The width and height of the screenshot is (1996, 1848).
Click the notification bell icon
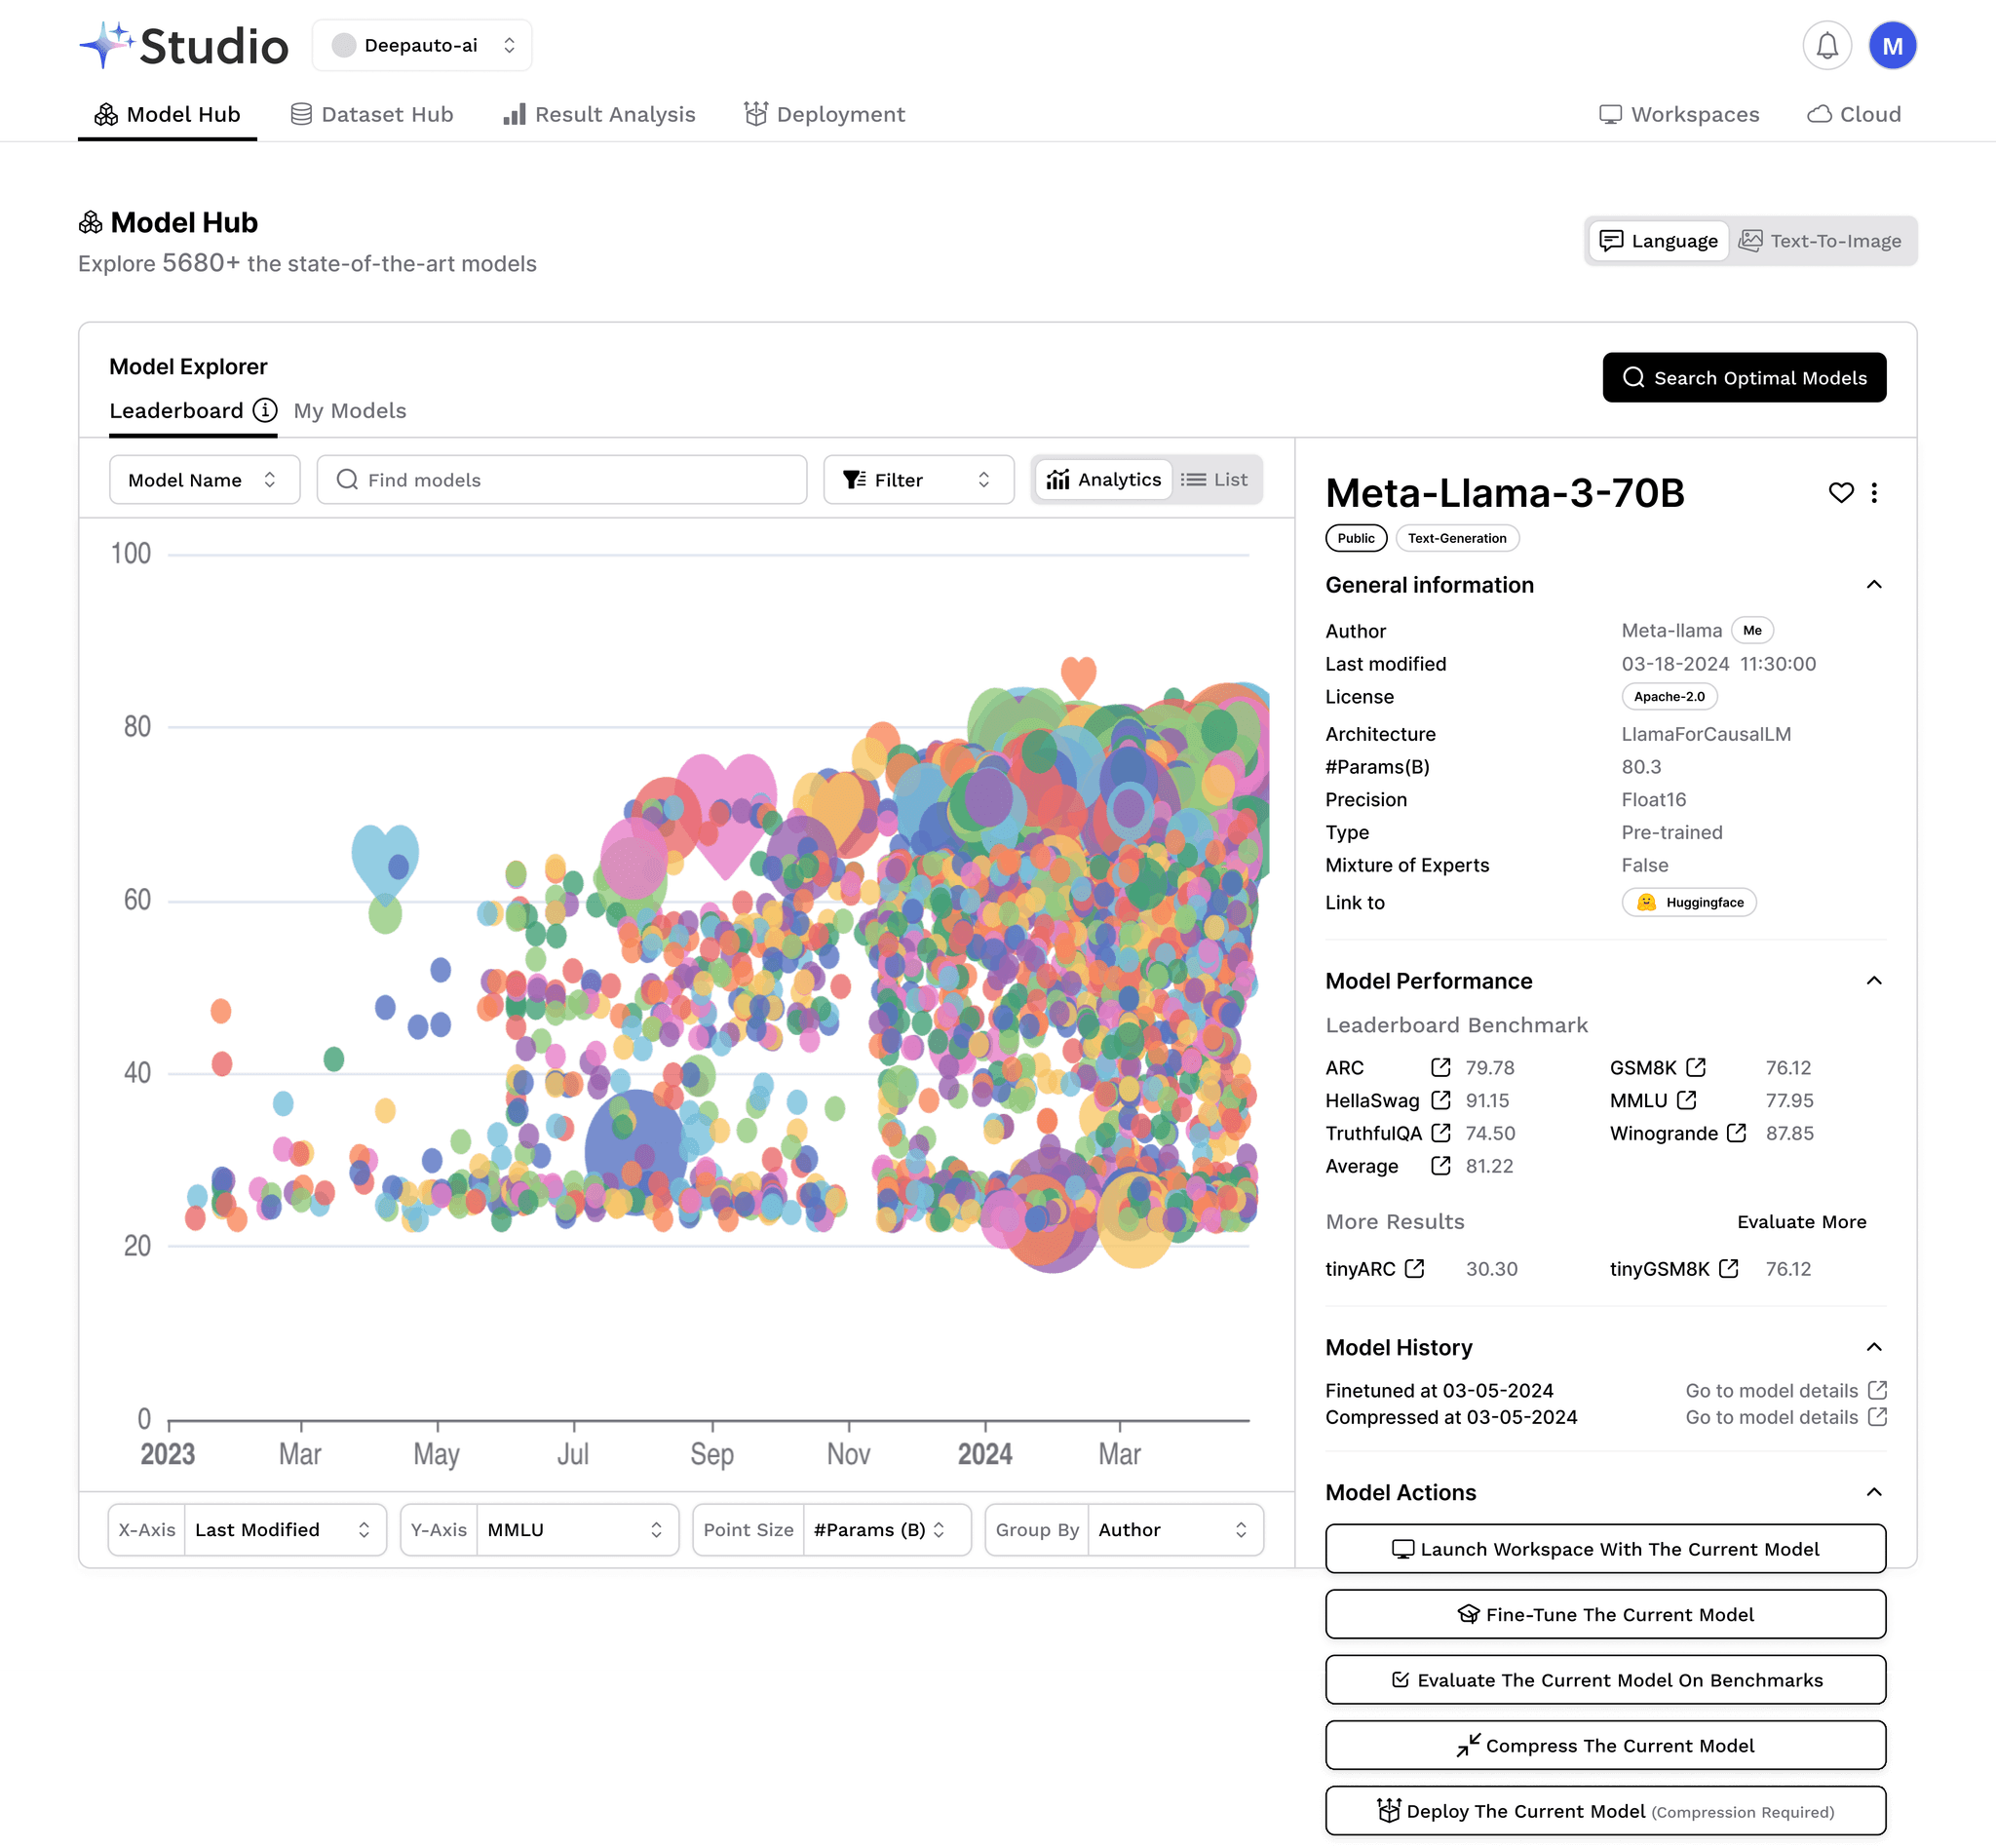click(x=1826, y=46)
